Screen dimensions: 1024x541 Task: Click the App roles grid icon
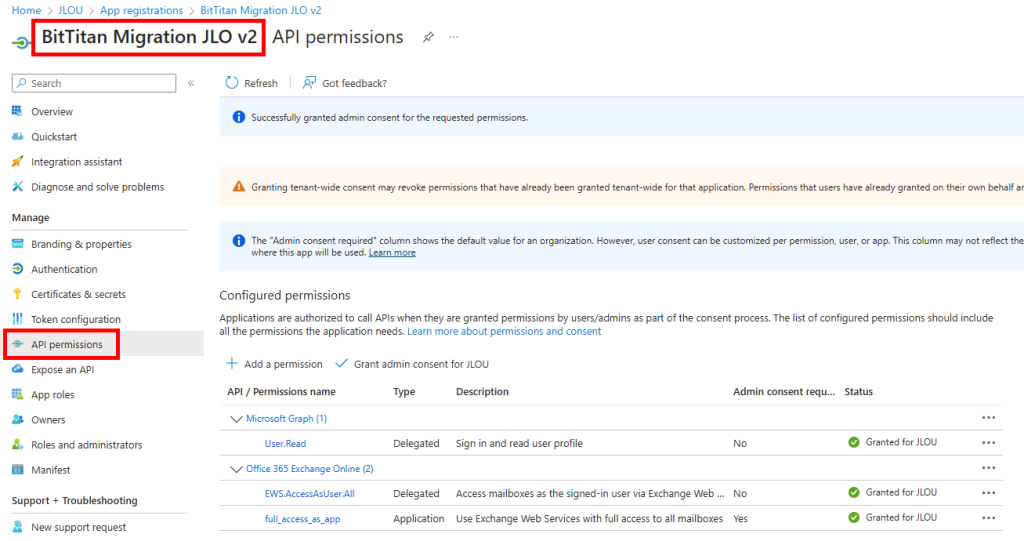coord(18,394)
